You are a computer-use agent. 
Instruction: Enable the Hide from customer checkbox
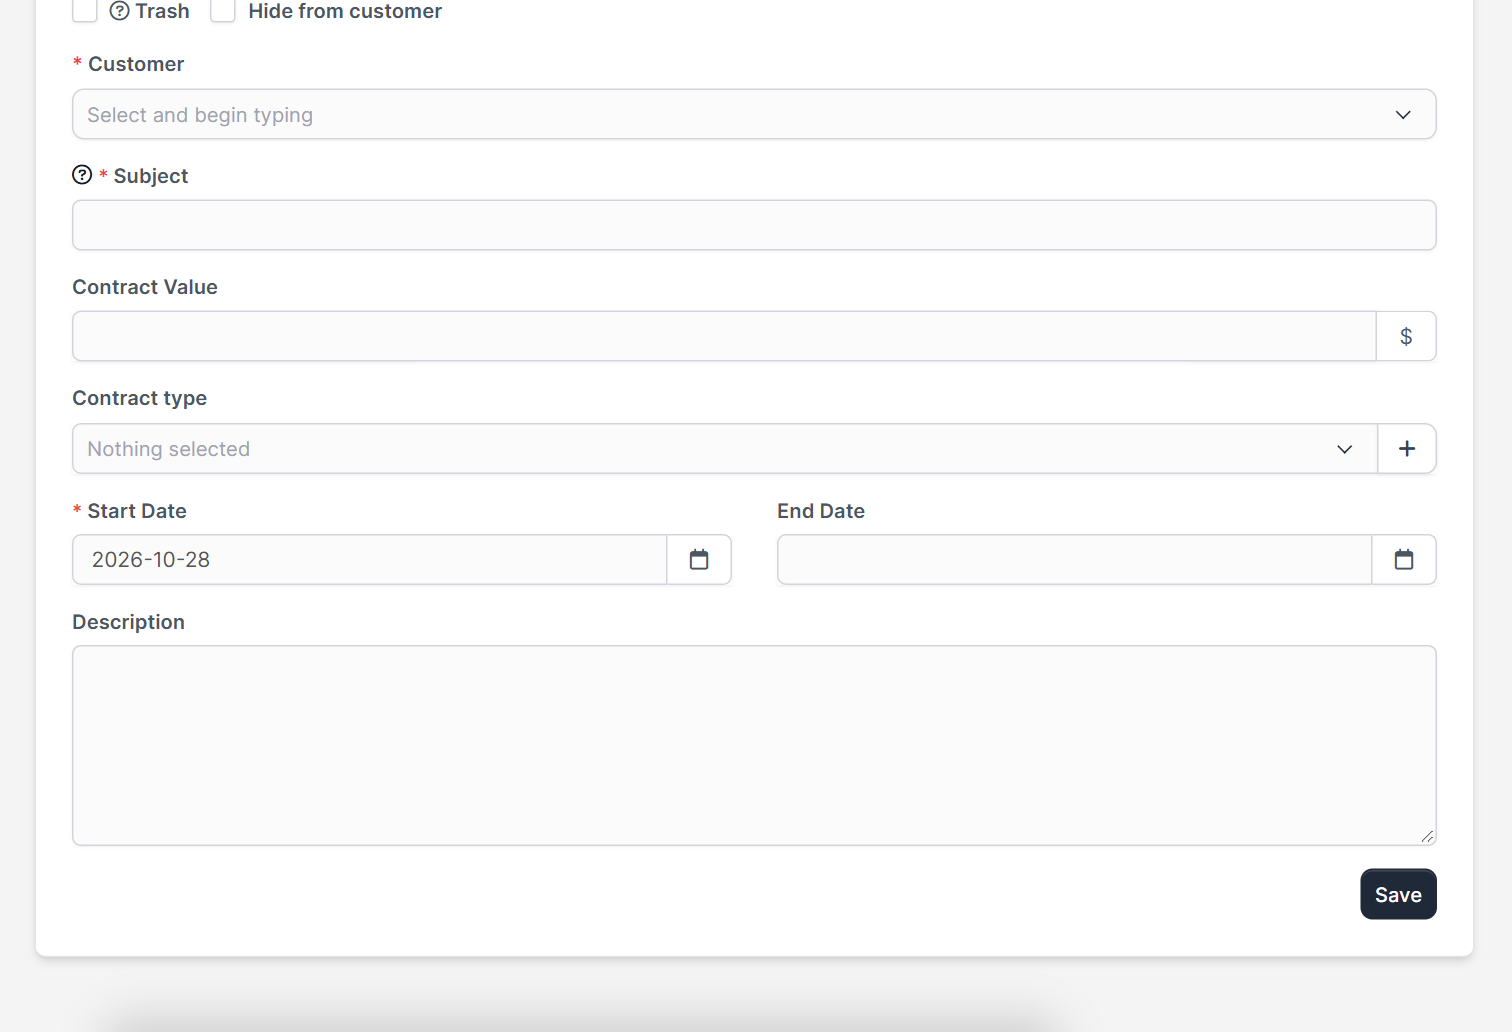223,10
